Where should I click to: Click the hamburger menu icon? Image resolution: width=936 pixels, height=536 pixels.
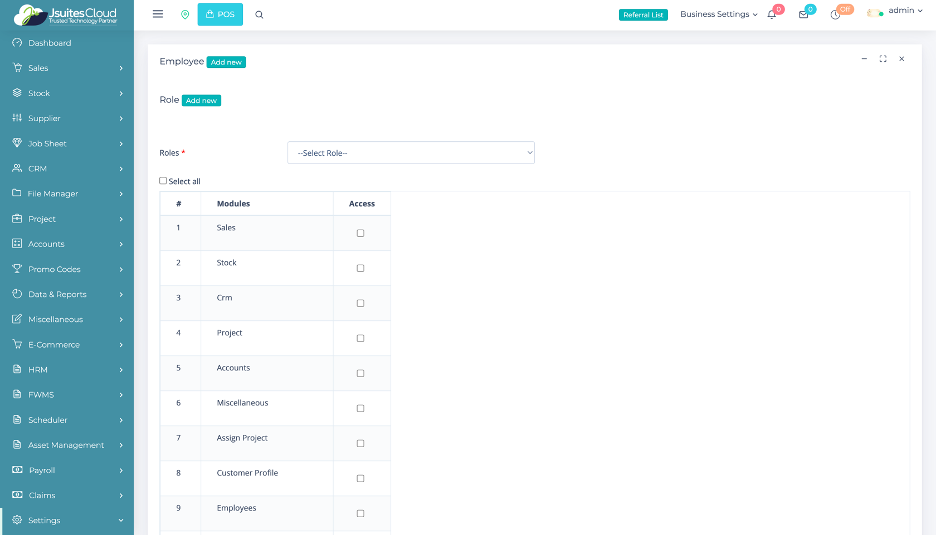(x=158, y=14)
